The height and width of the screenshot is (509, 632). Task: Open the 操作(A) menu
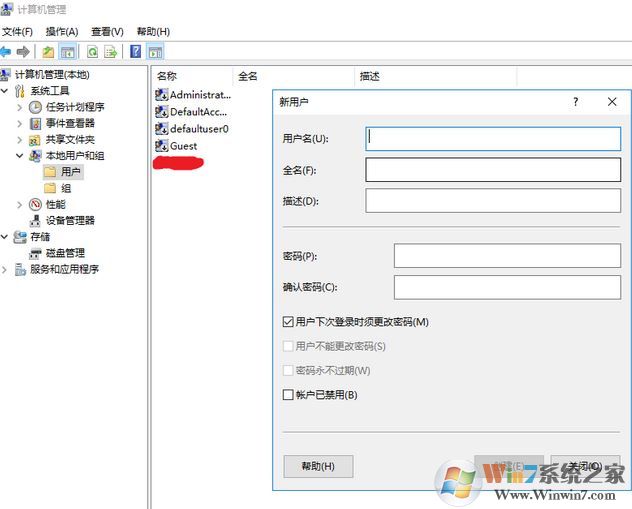click(61, 32)
